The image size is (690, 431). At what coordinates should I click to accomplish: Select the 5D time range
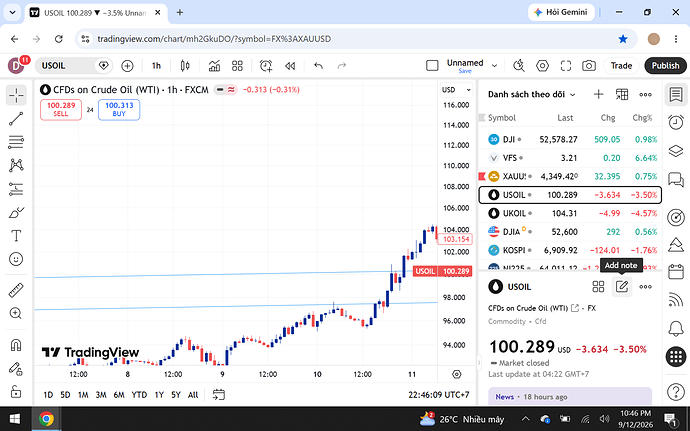tap(65, 395)
